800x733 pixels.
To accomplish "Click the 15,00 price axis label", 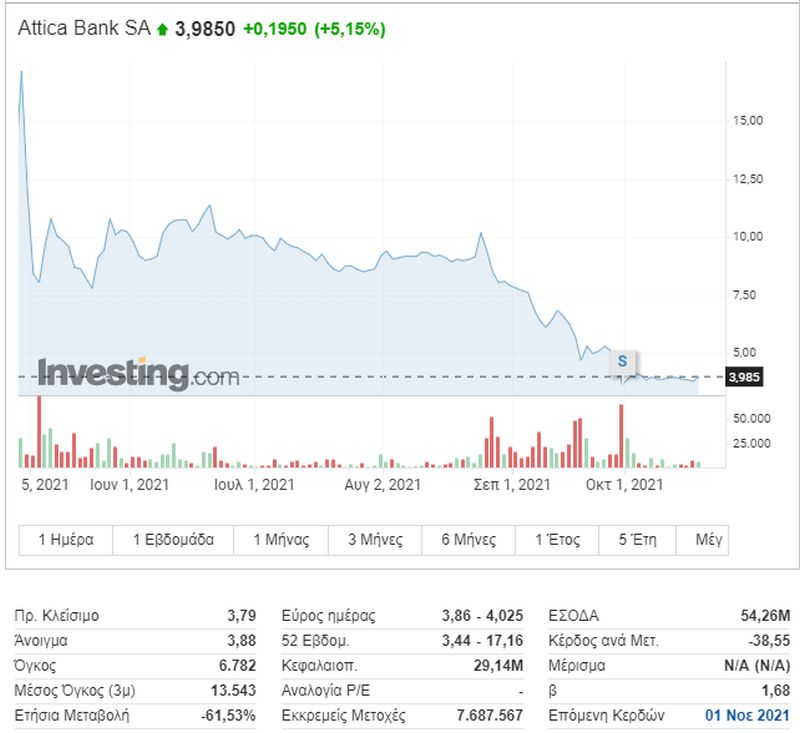I will tap(748, 120).
